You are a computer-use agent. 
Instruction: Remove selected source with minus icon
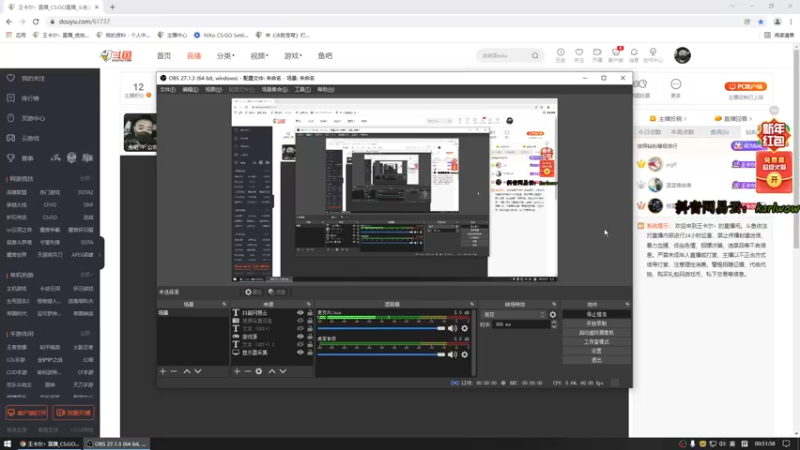[x=248, y=371]
